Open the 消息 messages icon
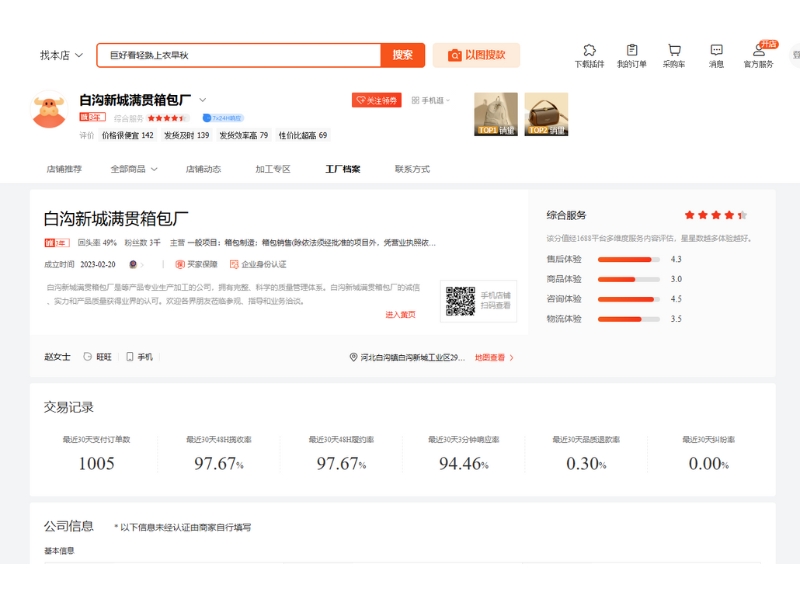Image resolution: width=800 pixels, height=600 pixels. click(716, 50)
